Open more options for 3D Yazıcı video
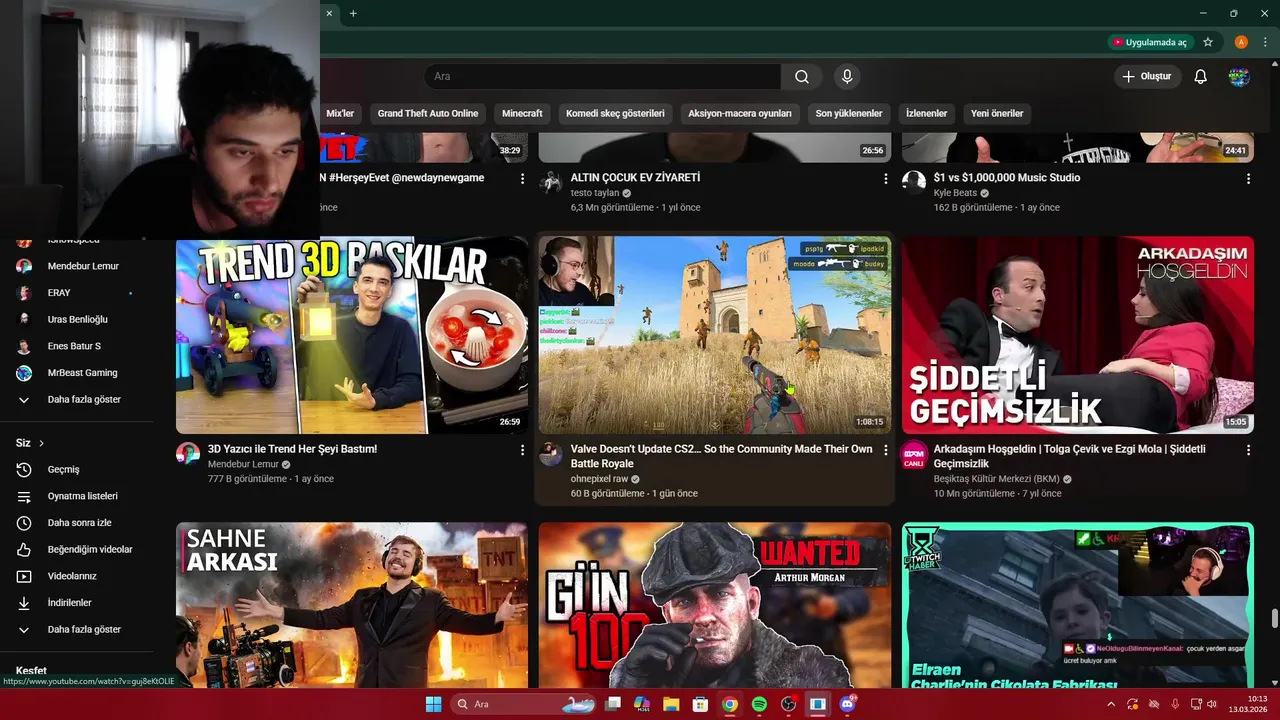 pyautogui.click(x=522, y=450)
